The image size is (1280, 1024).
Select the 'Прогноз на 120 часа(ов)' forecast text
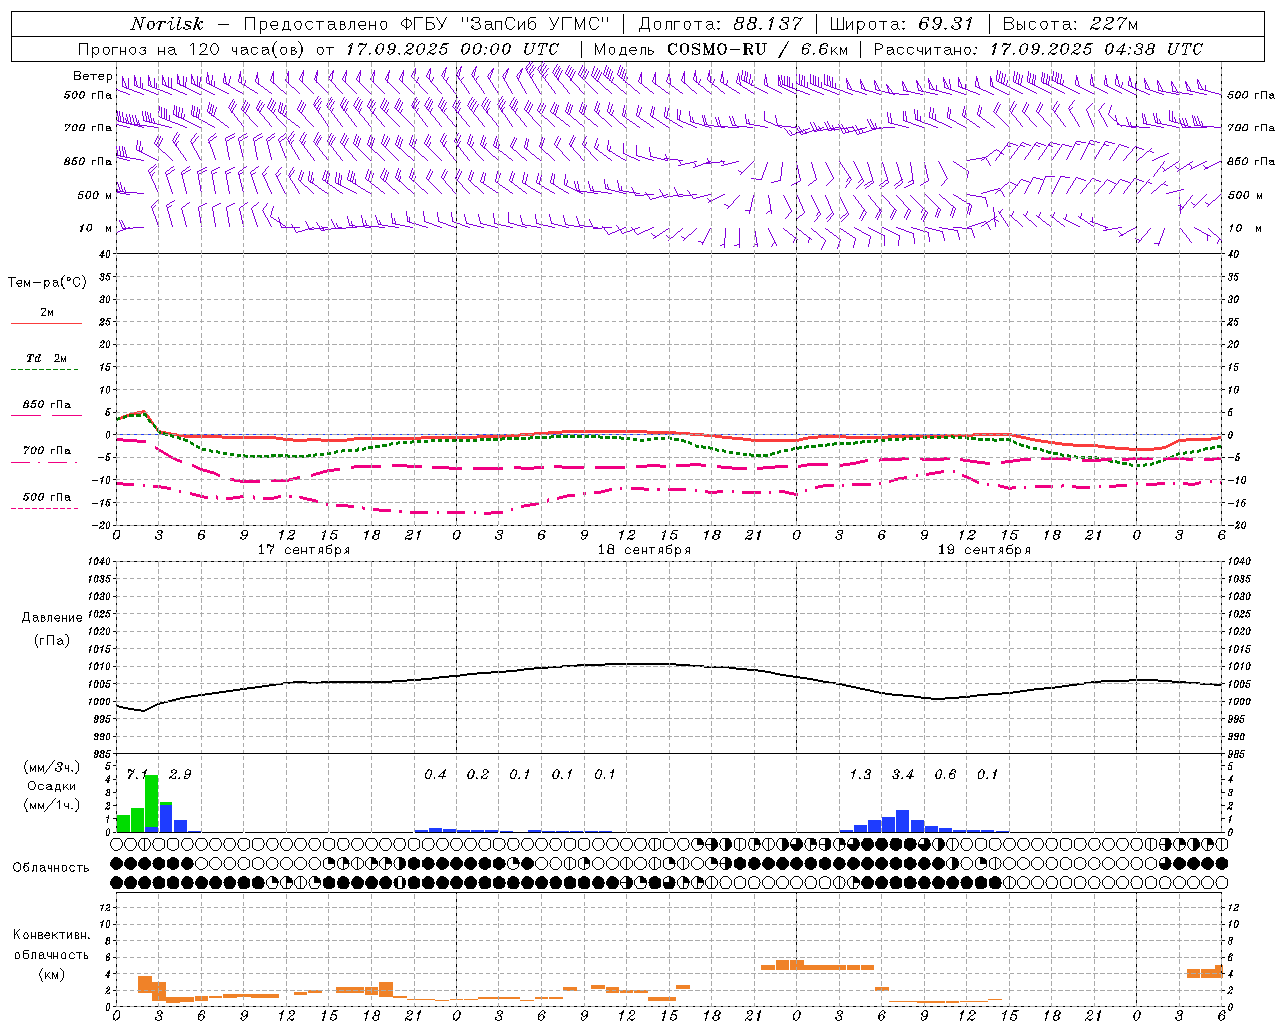point(192,49)
